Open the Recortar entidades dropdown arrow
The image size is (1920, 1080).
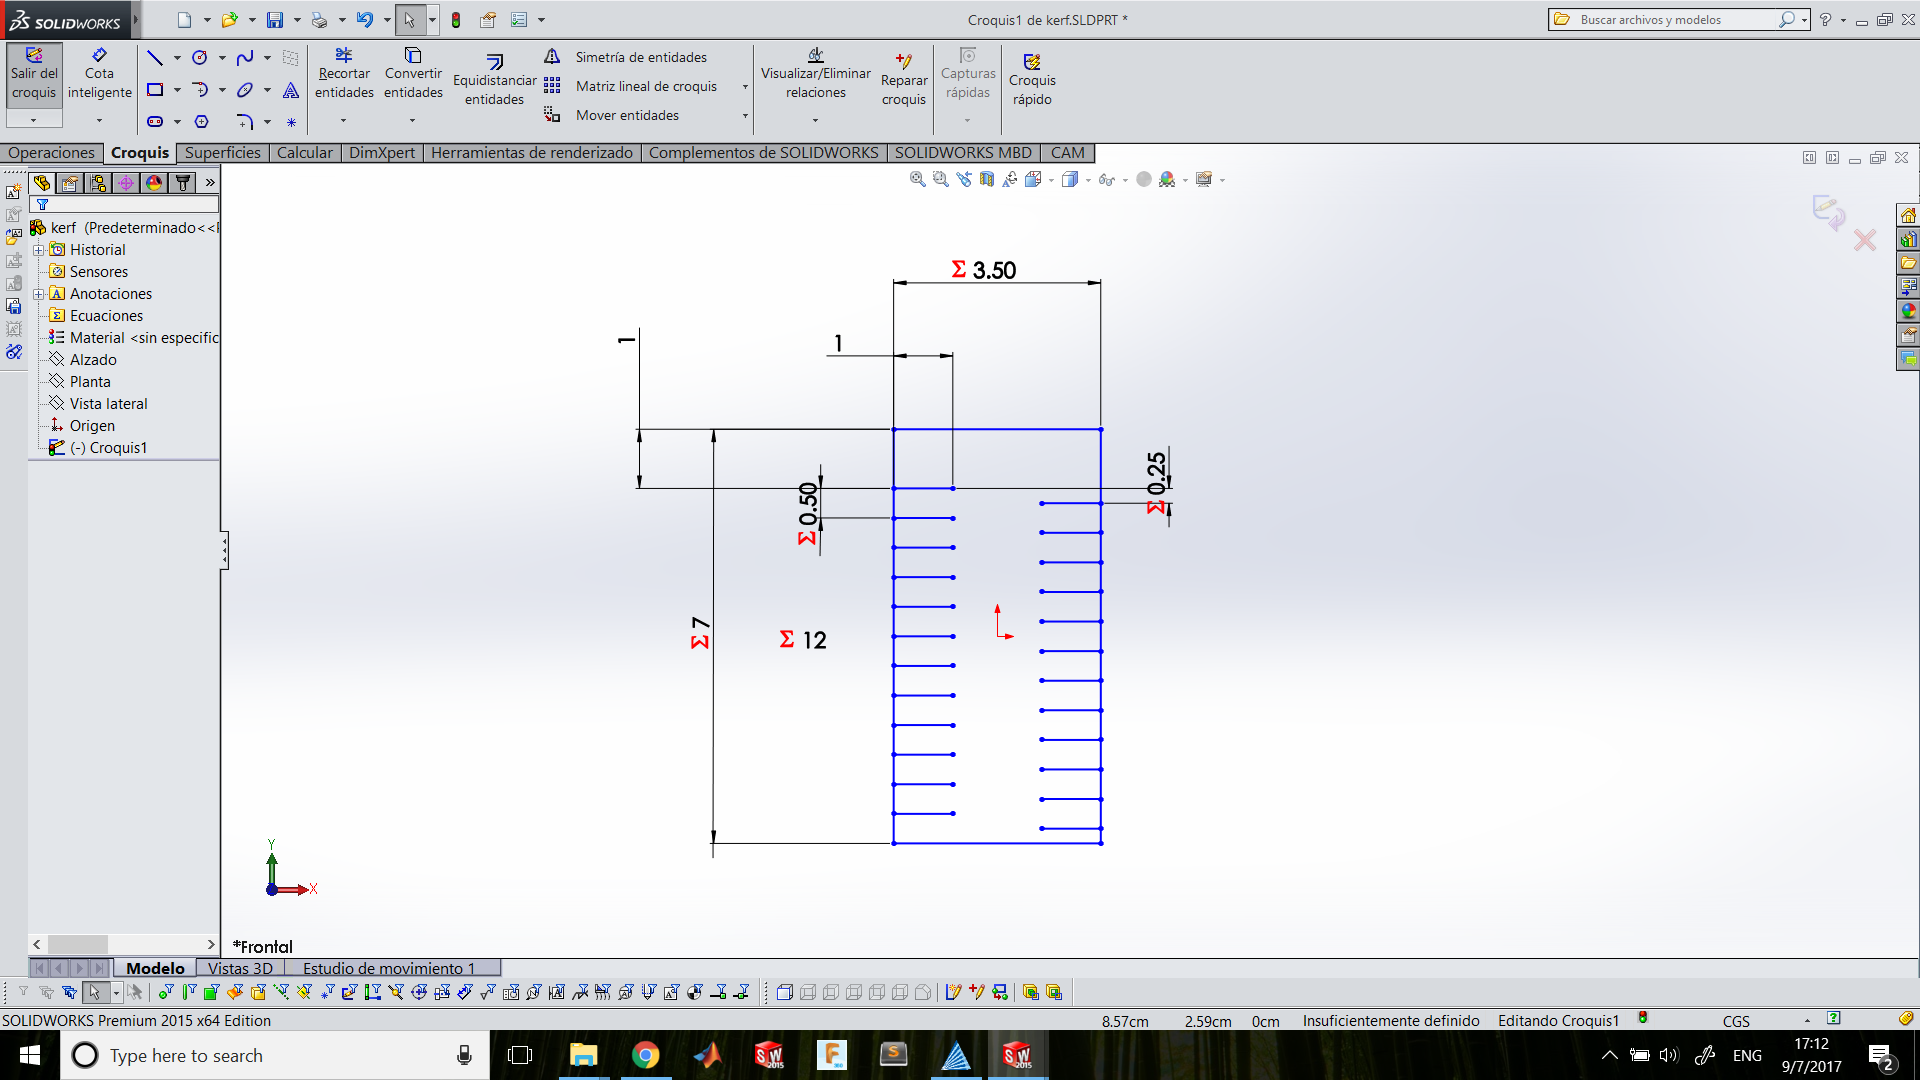343,121
